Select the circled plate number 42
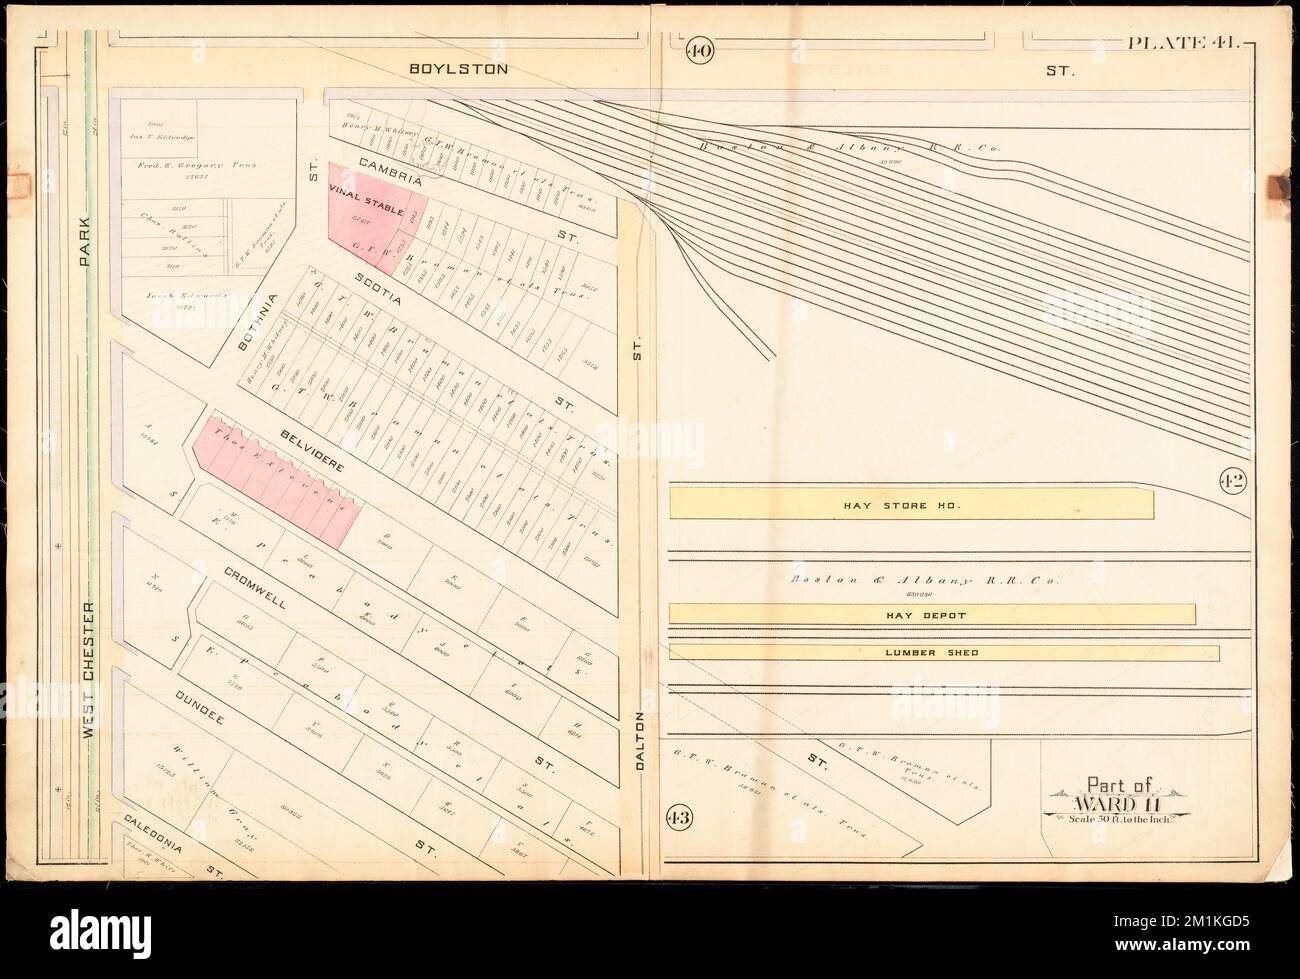 click(1231, 482)
